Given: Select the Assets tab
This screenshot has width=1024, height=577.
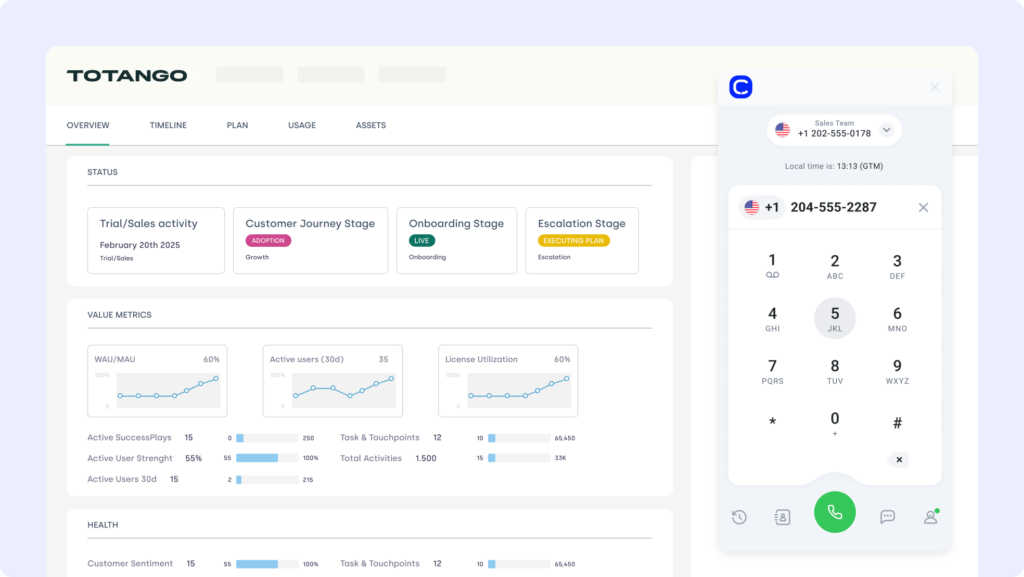Looking at the screenshot, I should [370, 125].
